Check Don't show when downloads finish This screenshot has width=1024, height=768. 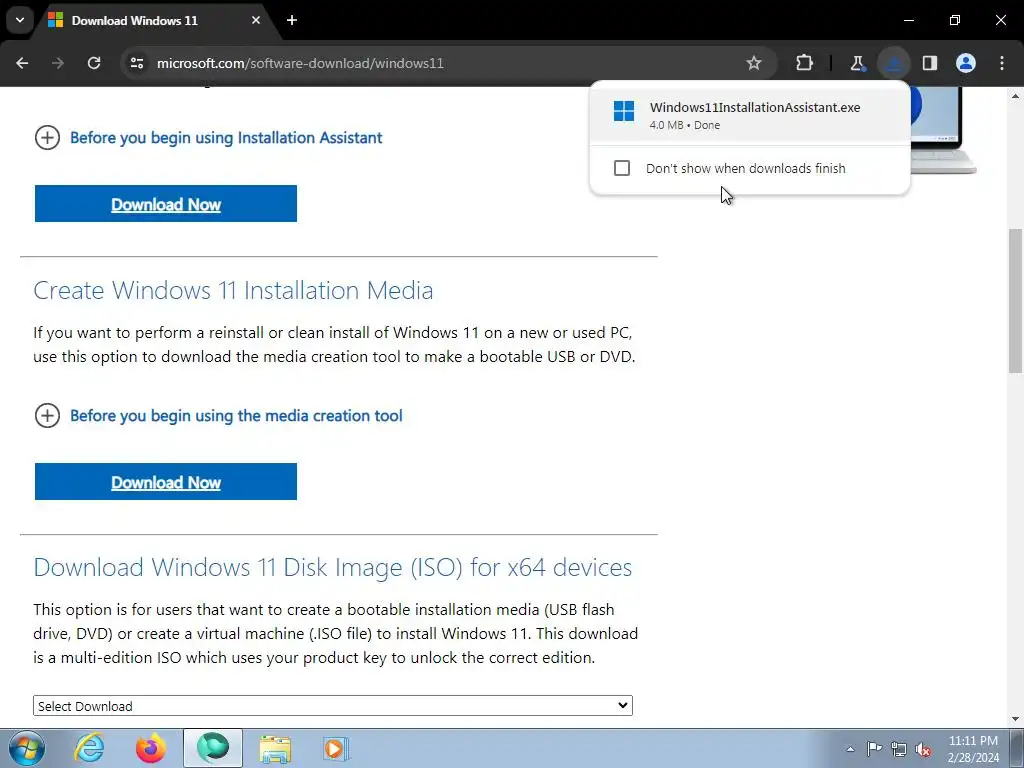(622, 168)
